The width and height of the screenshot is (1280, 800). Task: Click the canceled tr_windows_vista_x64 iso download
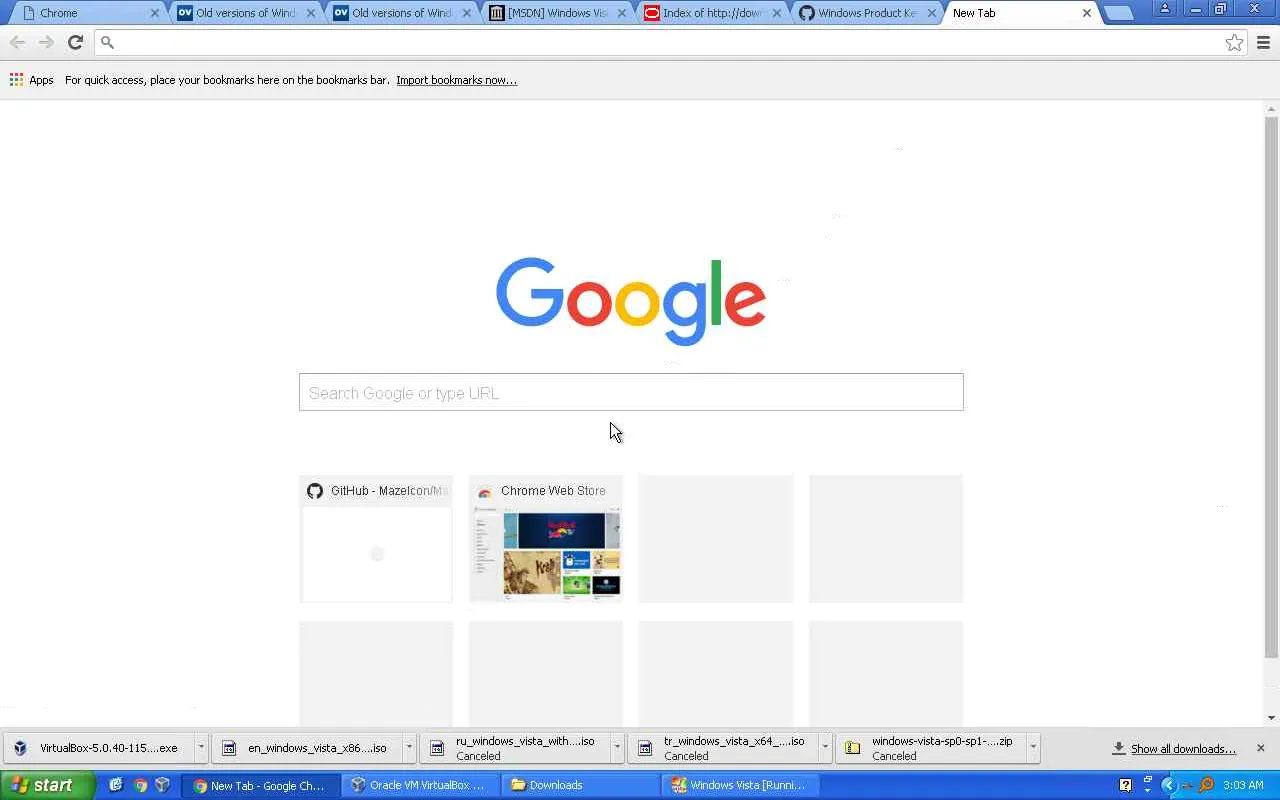point(724,748)
